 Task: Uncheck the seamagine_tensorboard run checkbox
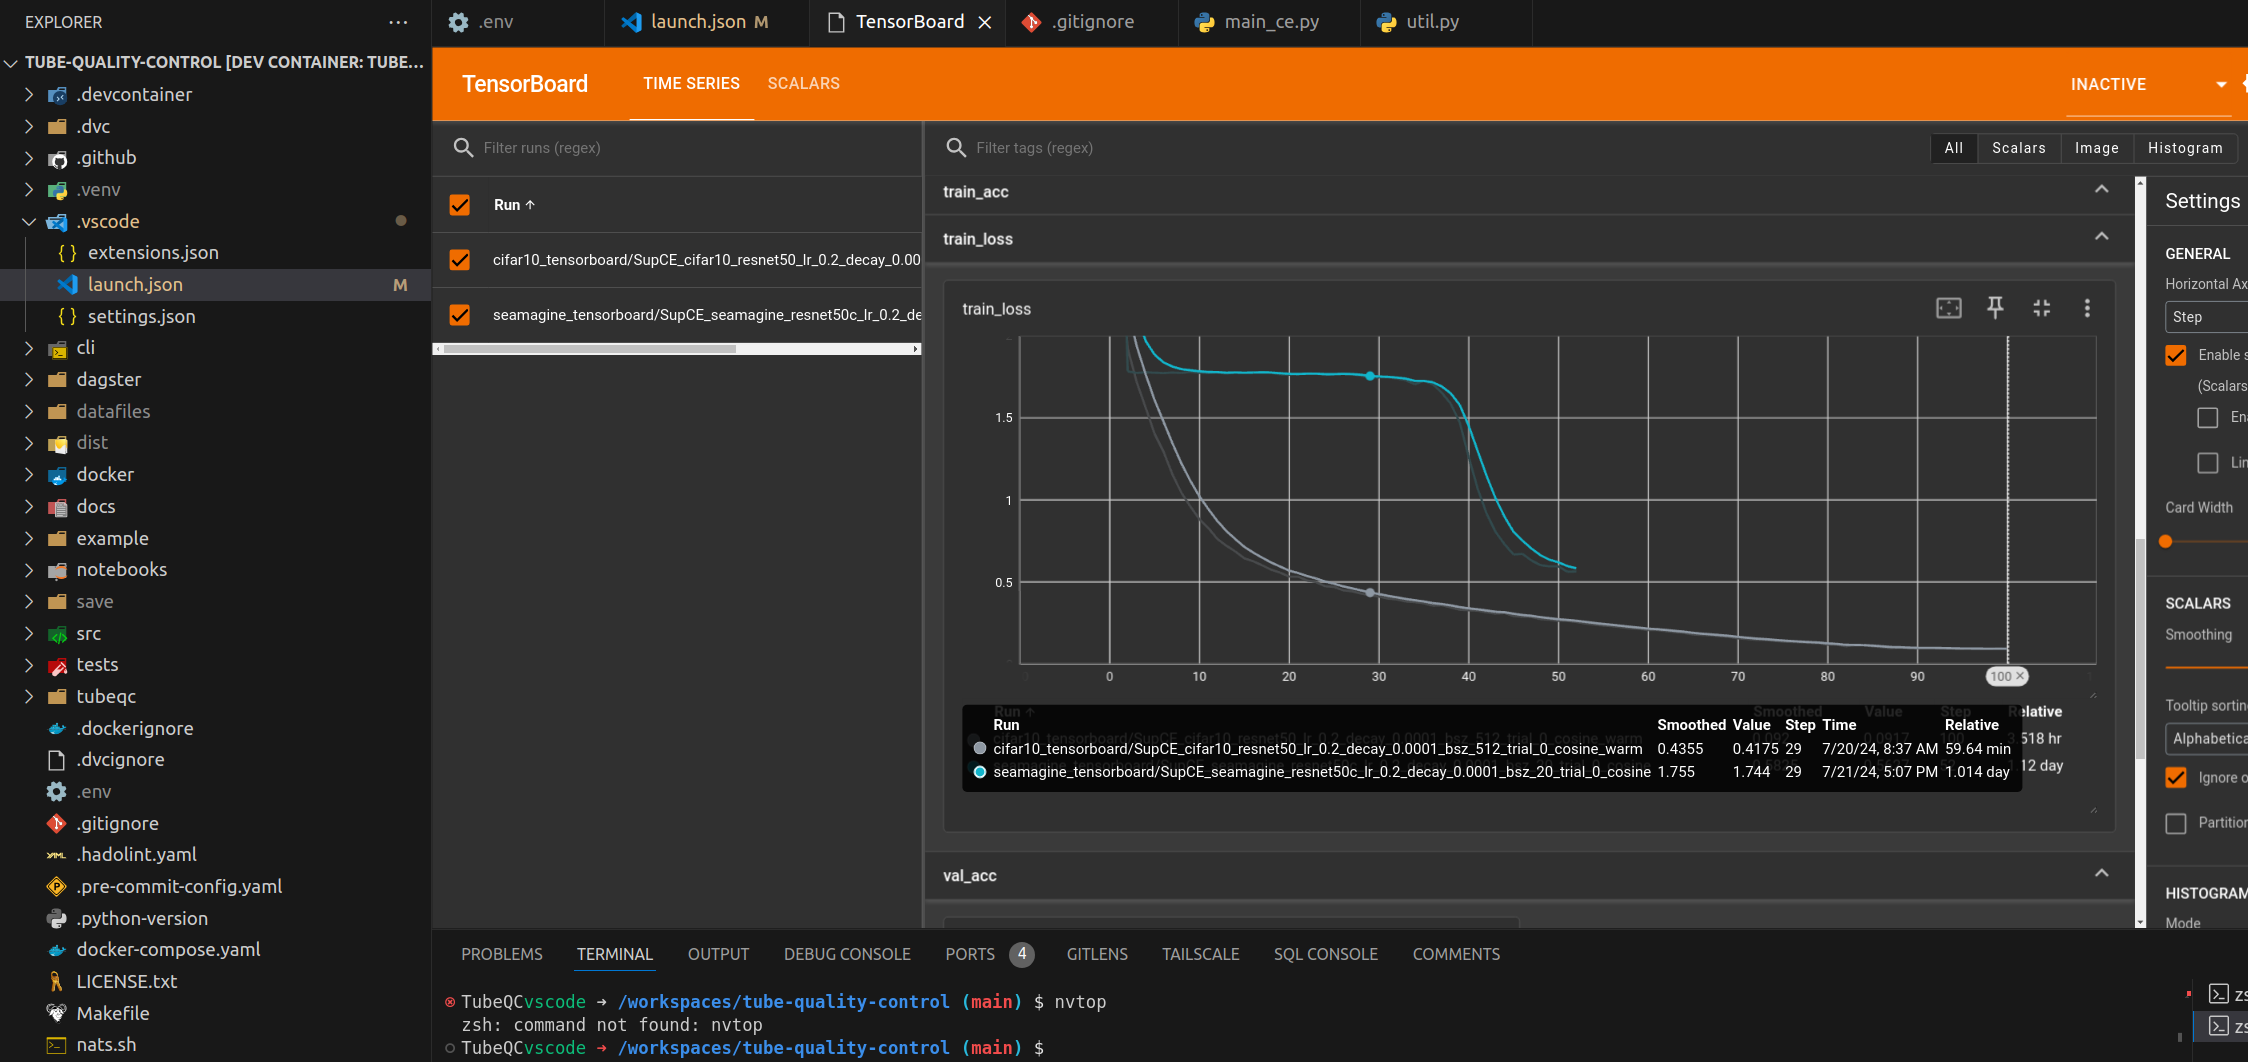[460, 315]
